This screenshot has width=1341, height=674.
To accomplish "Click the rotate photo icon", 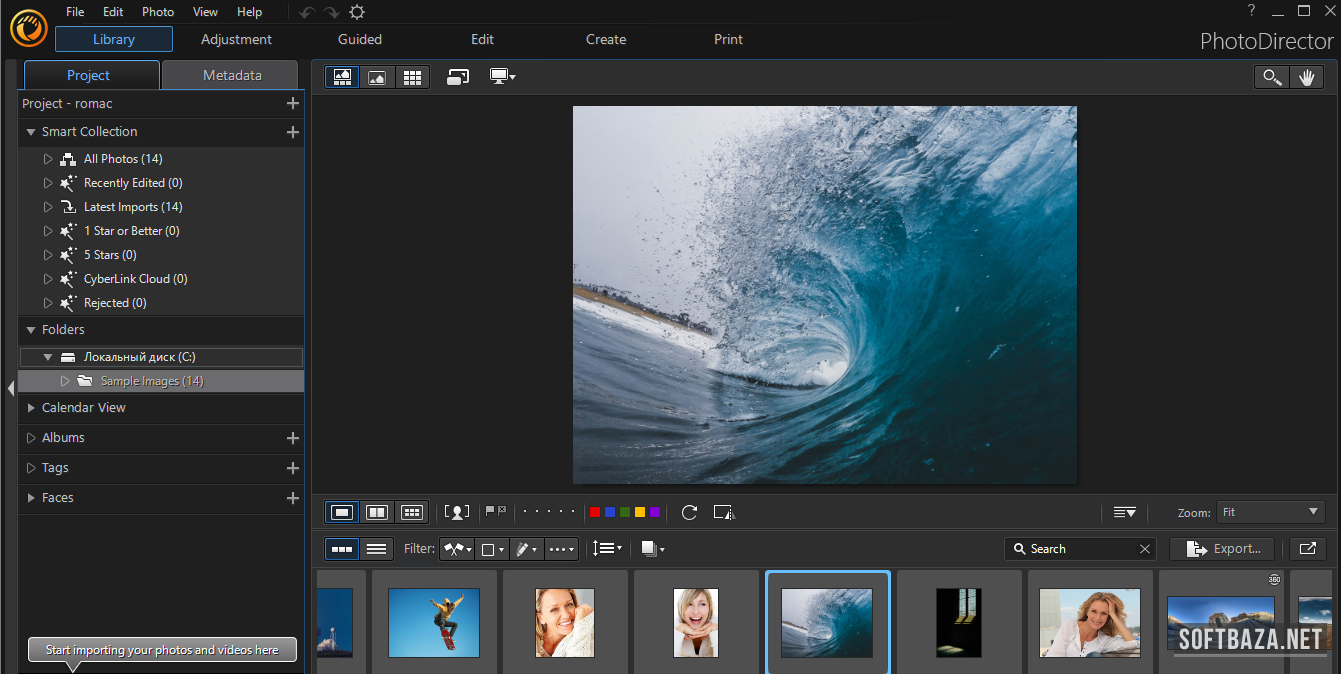I will [x=689, y=512].
